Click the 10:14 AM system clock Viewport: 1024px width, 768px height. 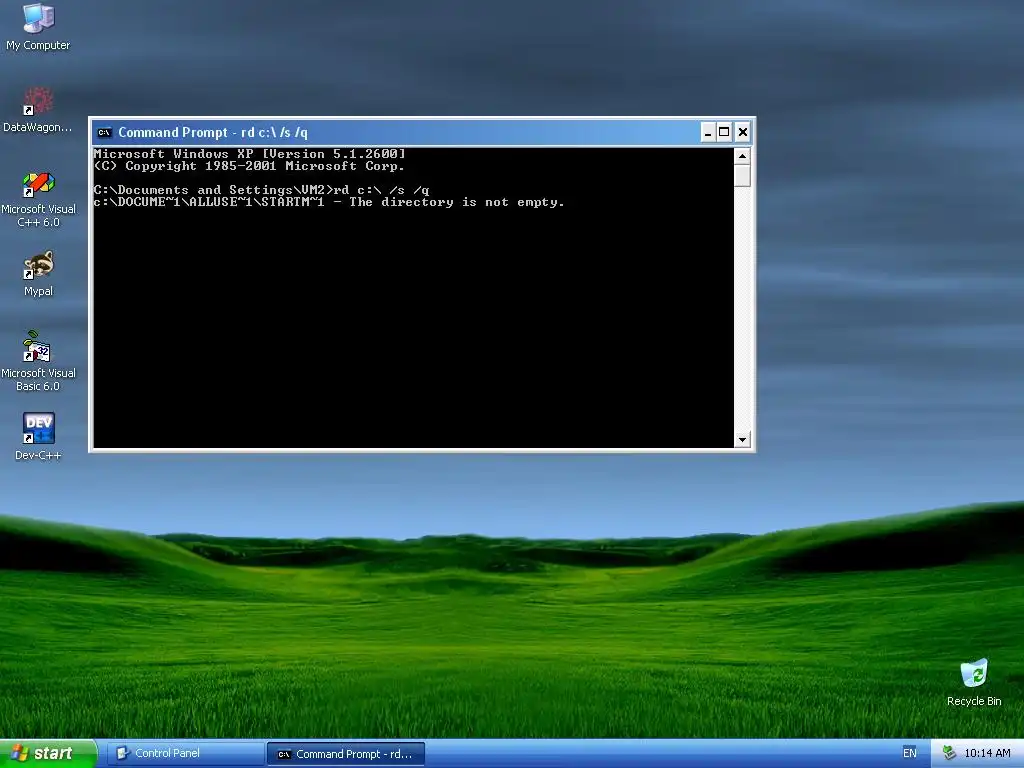pos(987,754)
